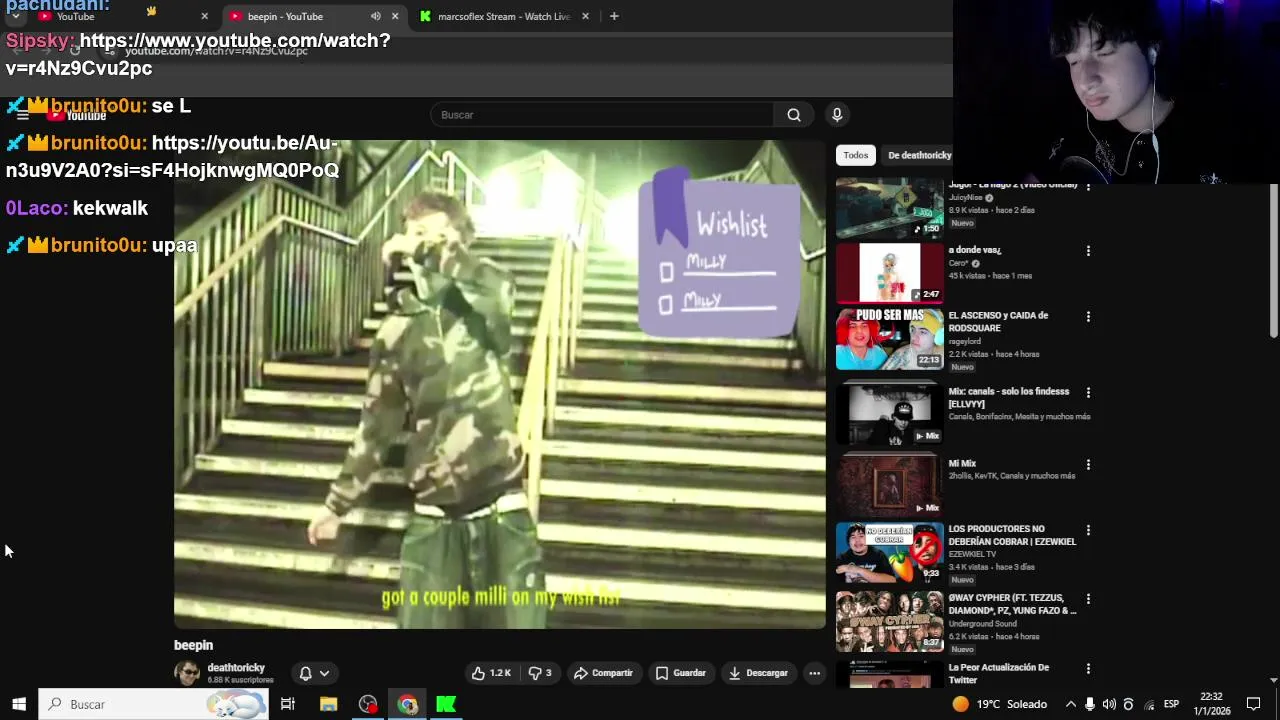1280x720 pixels.
Task: Open the network status tray icon
Action: coord(1149,704)
